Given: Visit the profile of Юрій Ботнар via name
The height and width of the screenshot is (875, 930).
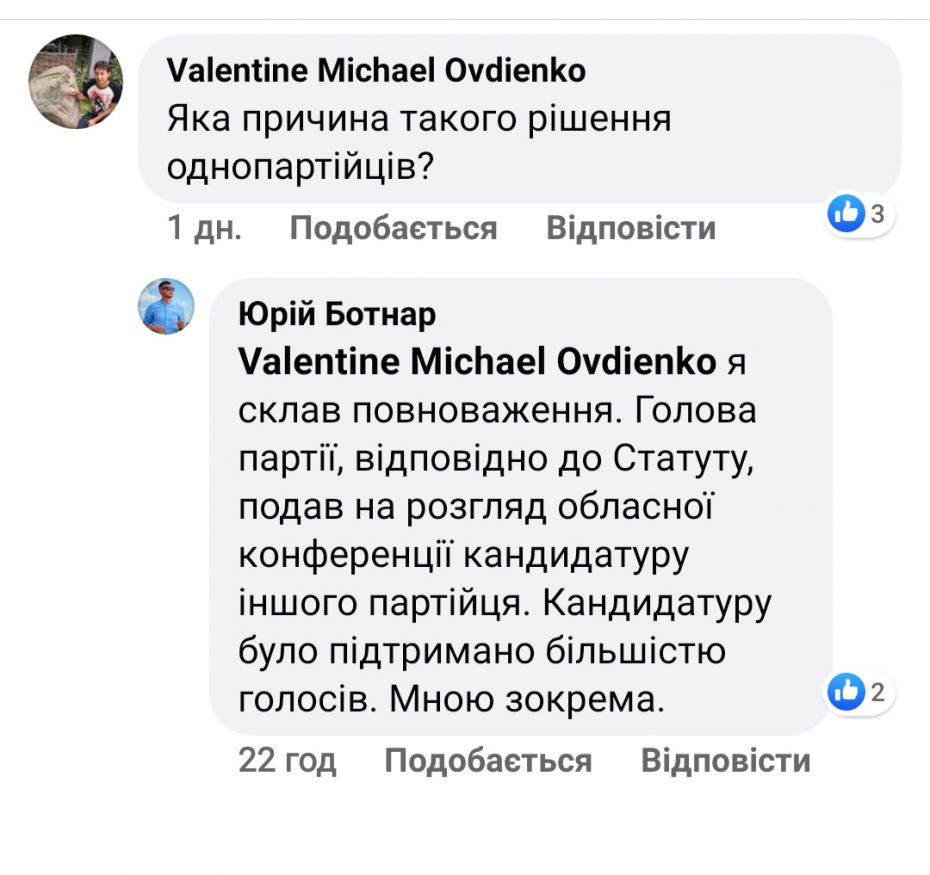Looking at the screenshot, I should point(337,314).
